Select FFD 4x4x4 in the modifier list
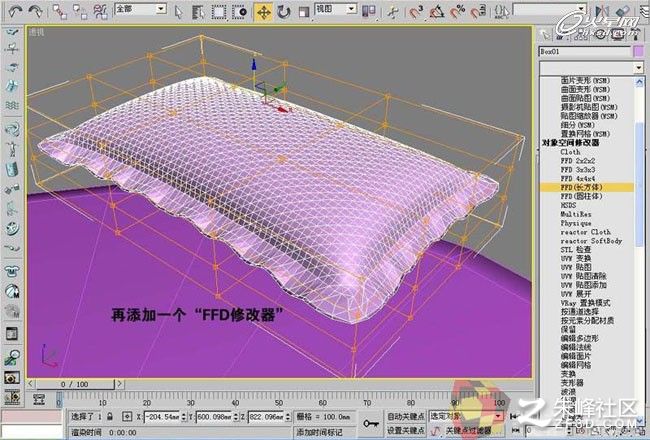650x440 pixels. [x=577, y=179]
